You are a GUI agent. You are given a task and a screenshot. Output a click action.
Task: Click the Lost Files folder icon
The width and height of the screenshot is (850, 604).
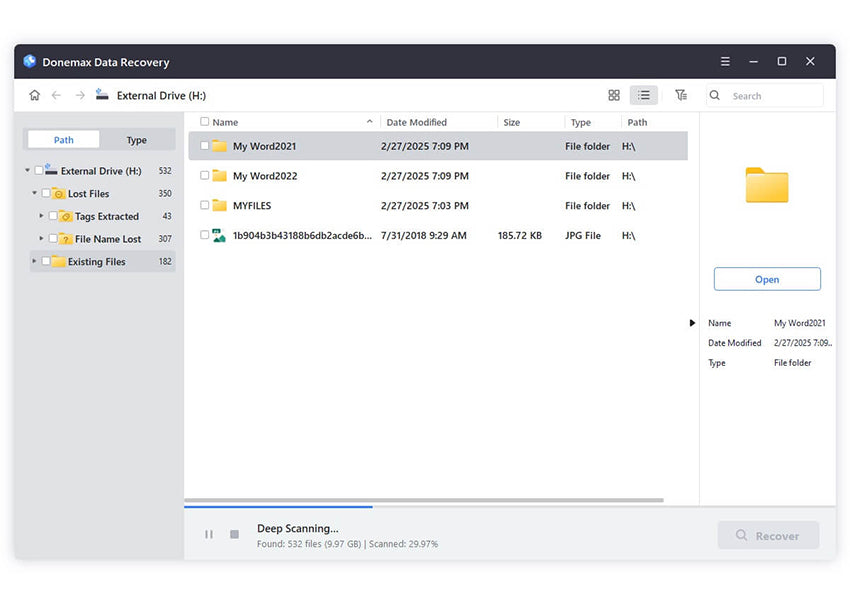tap(59, 194)
